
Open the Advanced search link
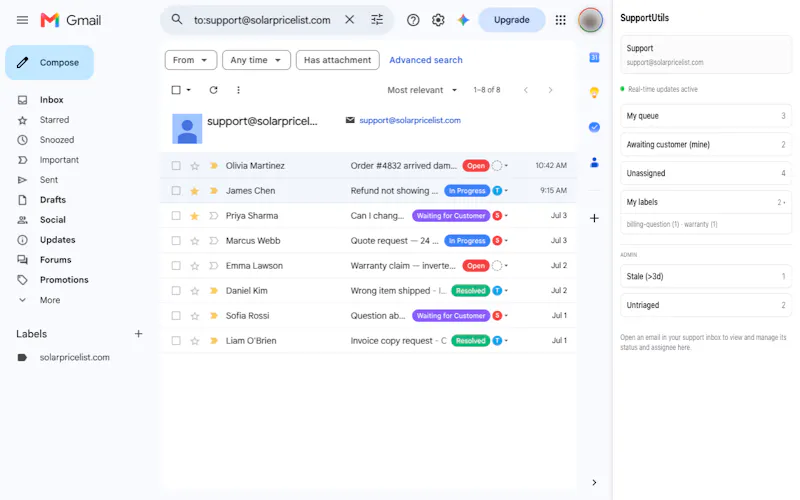426,60
